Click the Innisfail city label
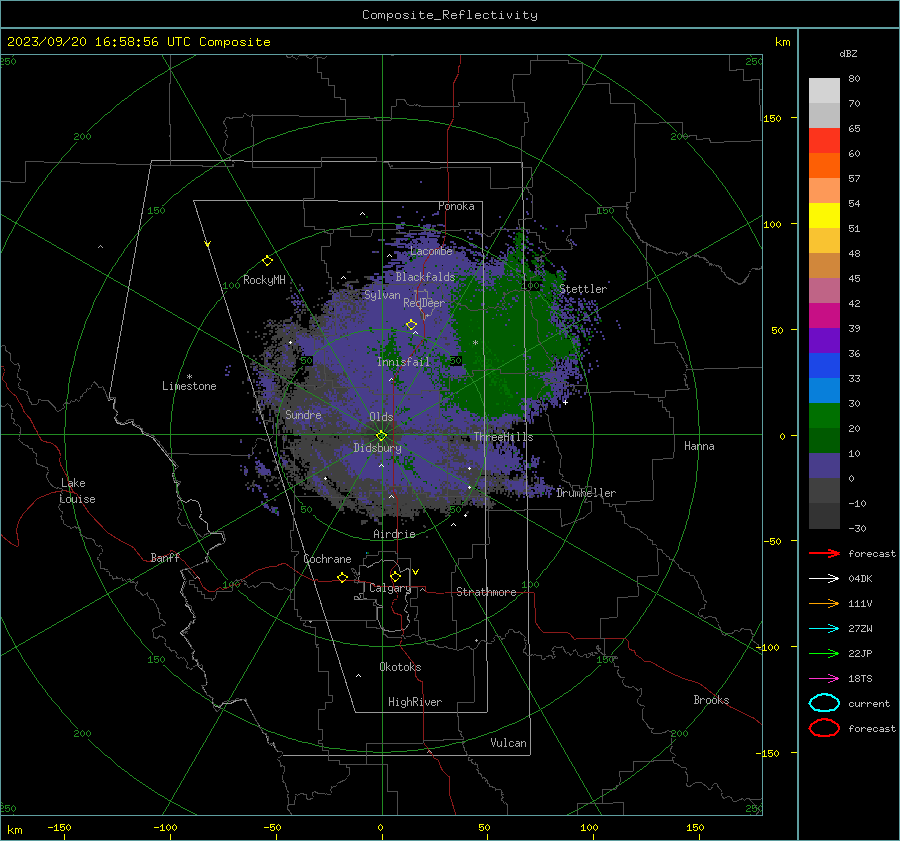Viewport: 900px width, 841px height. [x=403, y=362]
